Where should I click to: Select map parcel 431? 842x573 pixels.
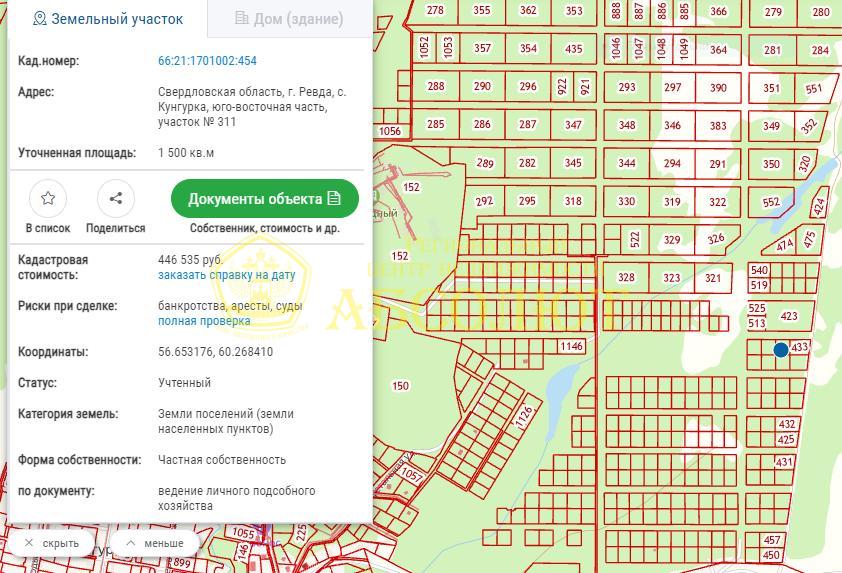[x=784, y=462]
